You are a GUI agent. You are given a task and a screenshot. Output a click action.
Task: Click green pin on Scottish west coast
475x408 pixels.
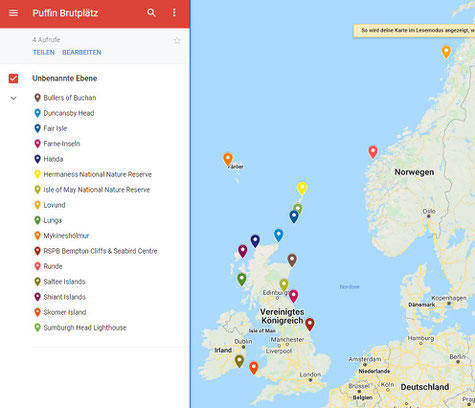tap(242, 278)
